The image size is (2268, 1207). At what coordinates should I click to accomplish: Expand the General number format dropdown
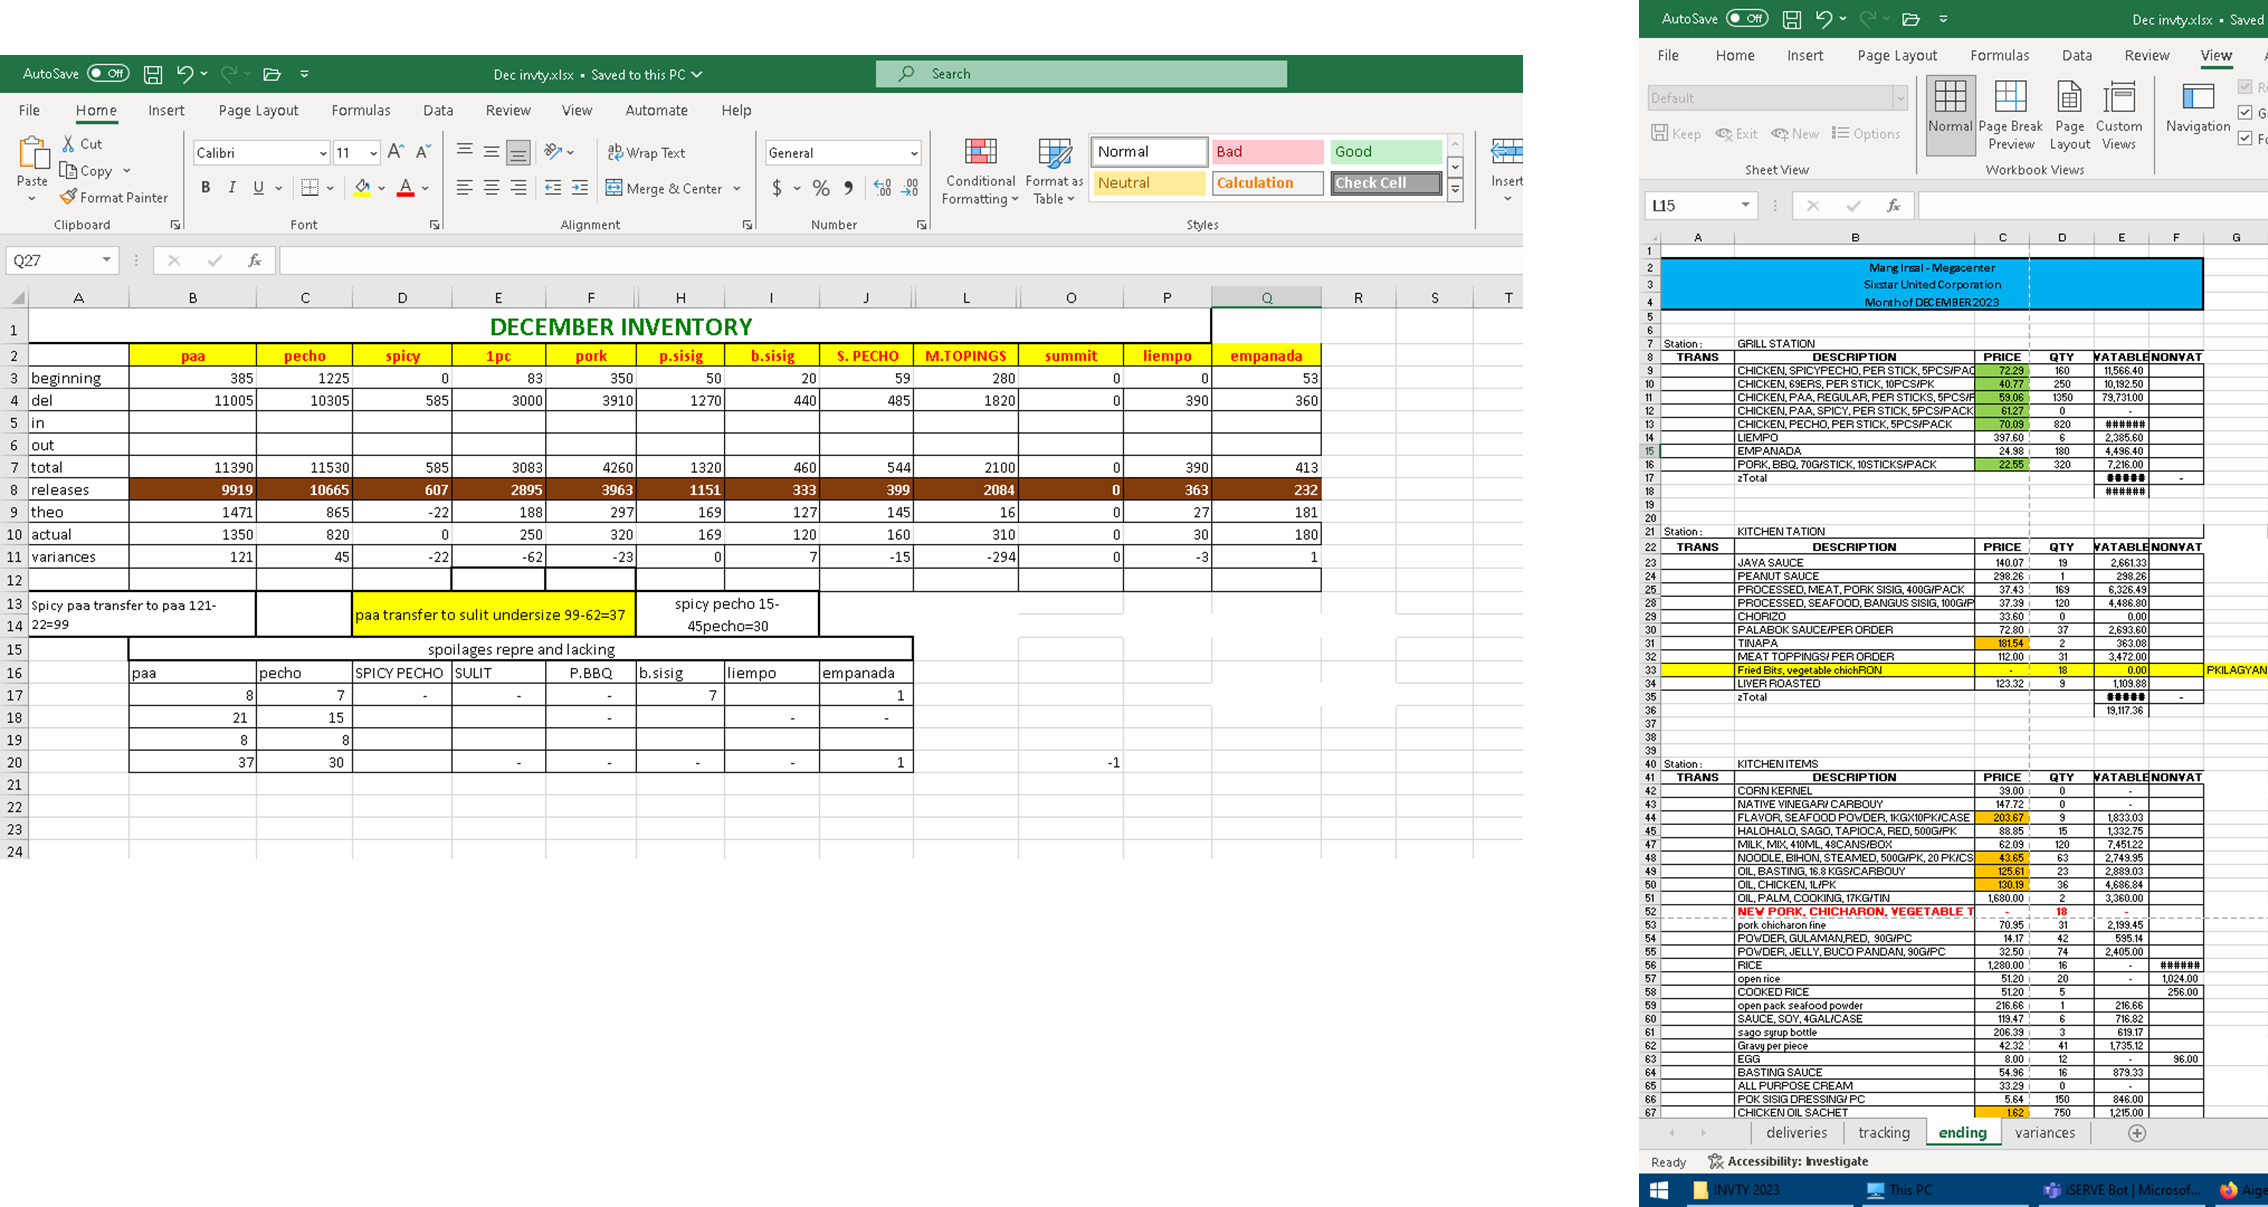(913, 153)
